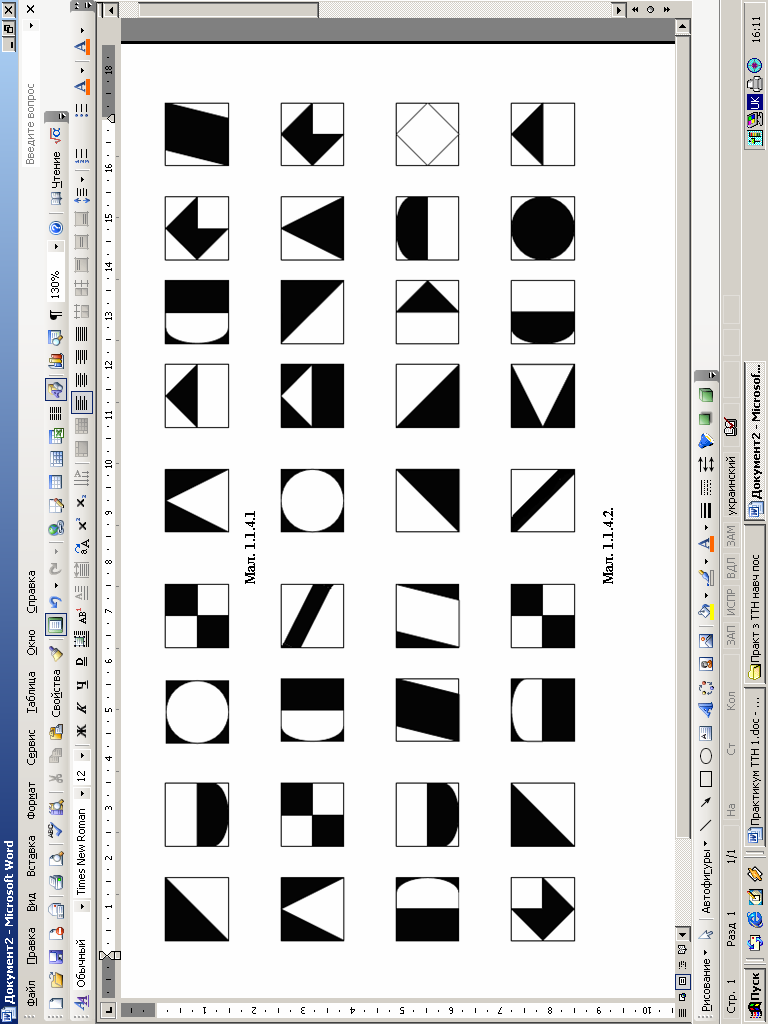Insert a Microsoft Excel worksheet
This screenshot has height=1024, width=768.
coord(56,436)
